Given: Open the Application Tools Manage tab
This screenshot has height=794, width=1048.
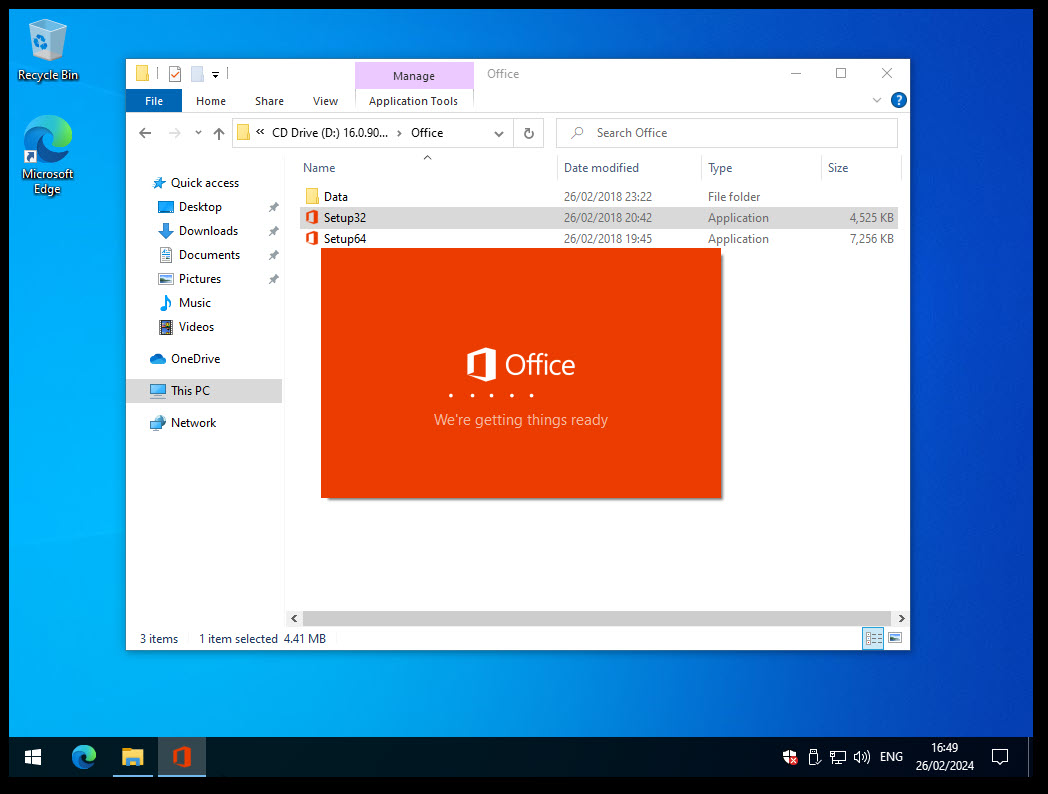Looking at the screenshot, I should [x=414, y=75].
